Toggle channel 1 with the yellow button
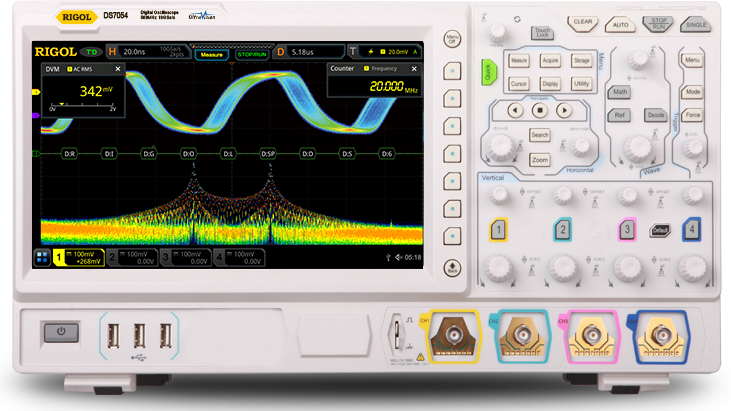Screen dimensions: 731x411 [x=498, y=229]
